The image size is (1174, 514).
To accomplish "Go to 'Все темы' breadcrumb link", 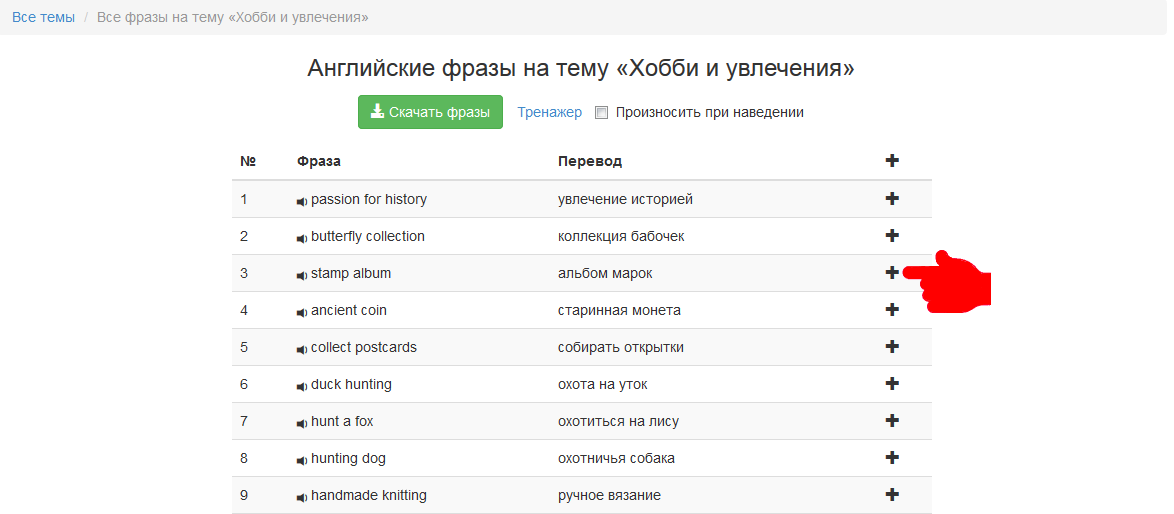I will click(x=43, y=17).
